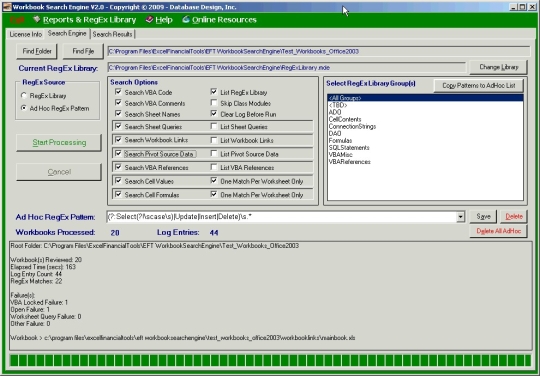Image resolution: width=540 pixels, height=376 pixels.
Task: Click the folder path field
Action: coord(319,51)
